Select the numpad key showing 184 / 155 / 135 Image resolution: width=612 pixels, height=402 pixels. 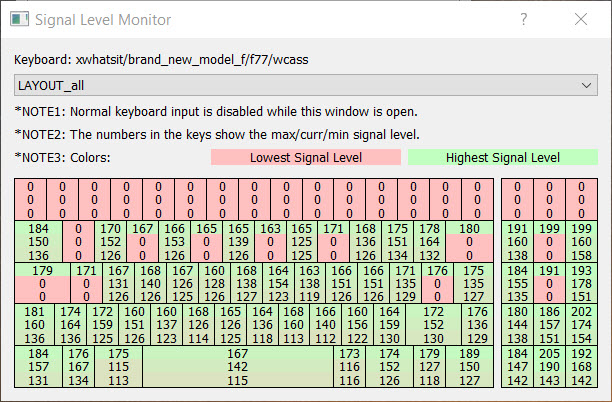click(x=517, y=283)
